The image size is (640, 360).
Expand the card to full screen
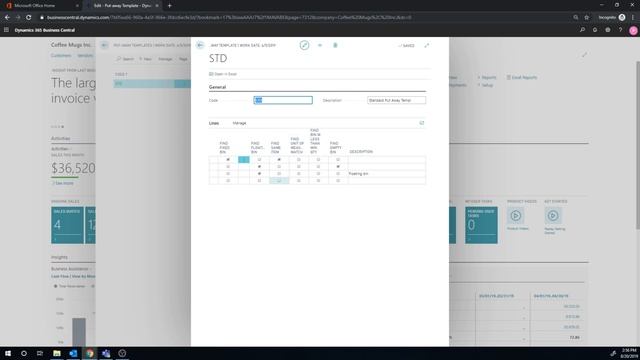[x=427, y=45]
